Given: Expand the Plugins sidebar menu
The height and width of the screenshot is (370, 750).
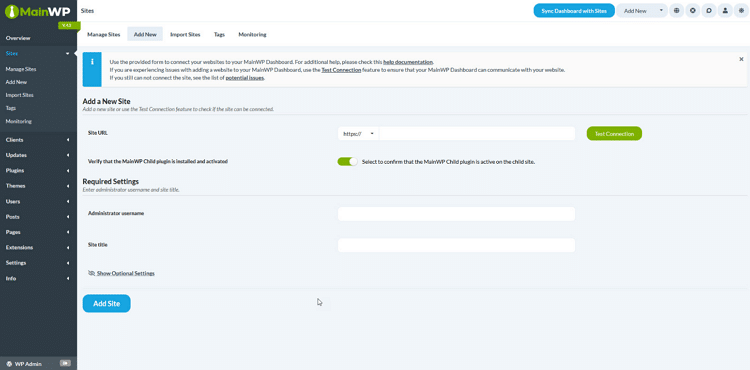Looking at the screenshot, I should pos(68,171).
